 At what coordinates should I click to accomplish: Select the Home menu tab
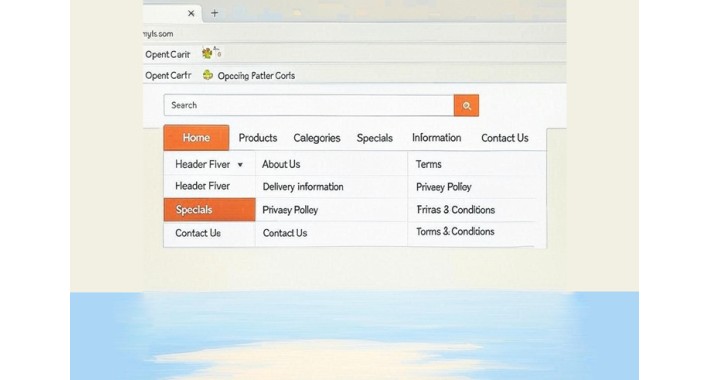coord(196,138)
